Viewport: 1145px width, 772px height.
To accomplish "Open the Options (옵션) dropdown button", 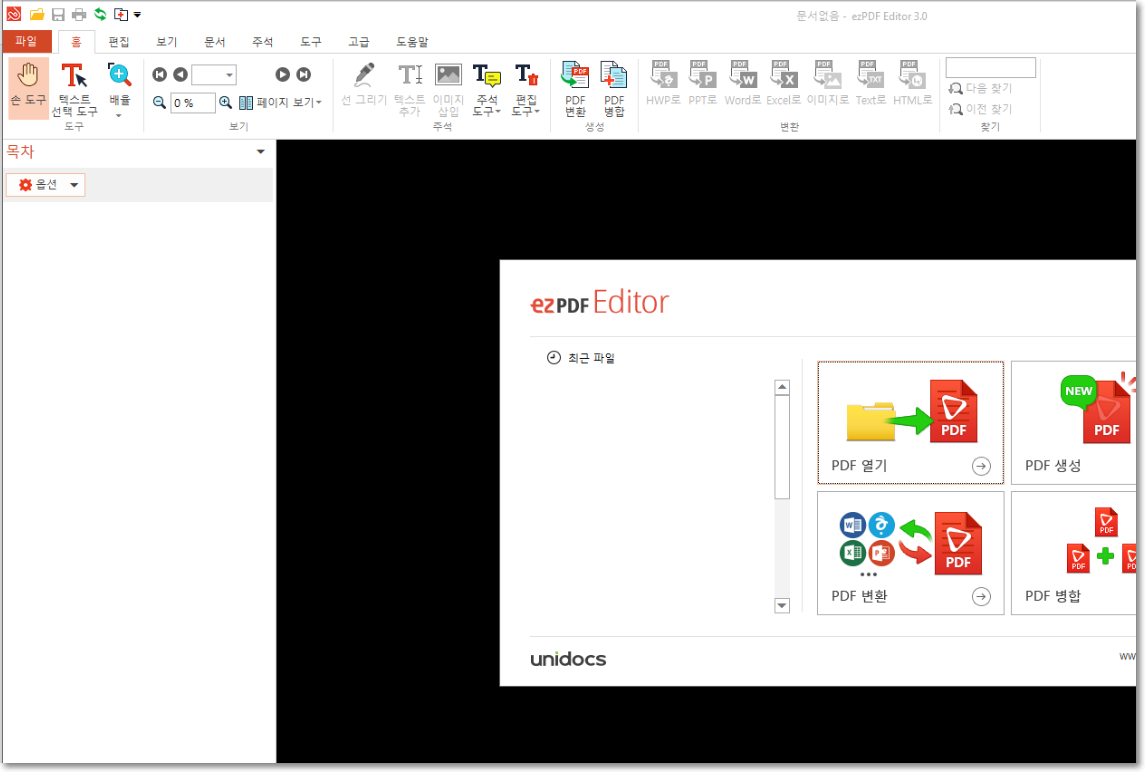I will coord(46,185).
